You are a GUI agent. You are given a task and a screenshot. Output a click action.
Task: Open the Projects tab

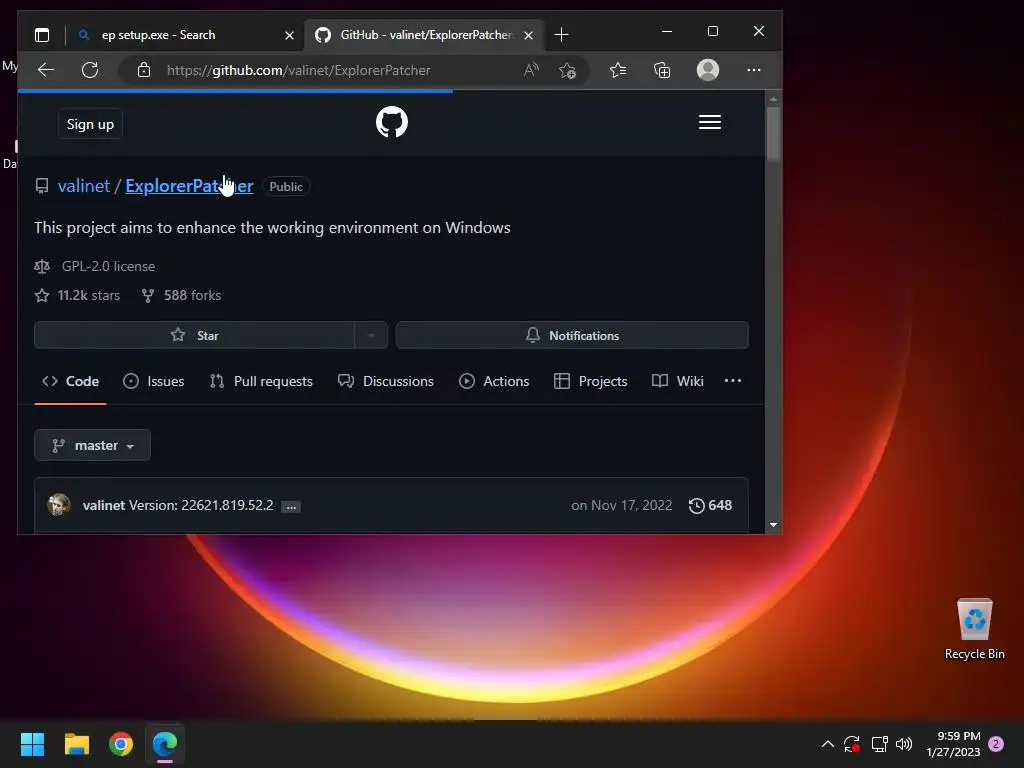tap(590, 381)
